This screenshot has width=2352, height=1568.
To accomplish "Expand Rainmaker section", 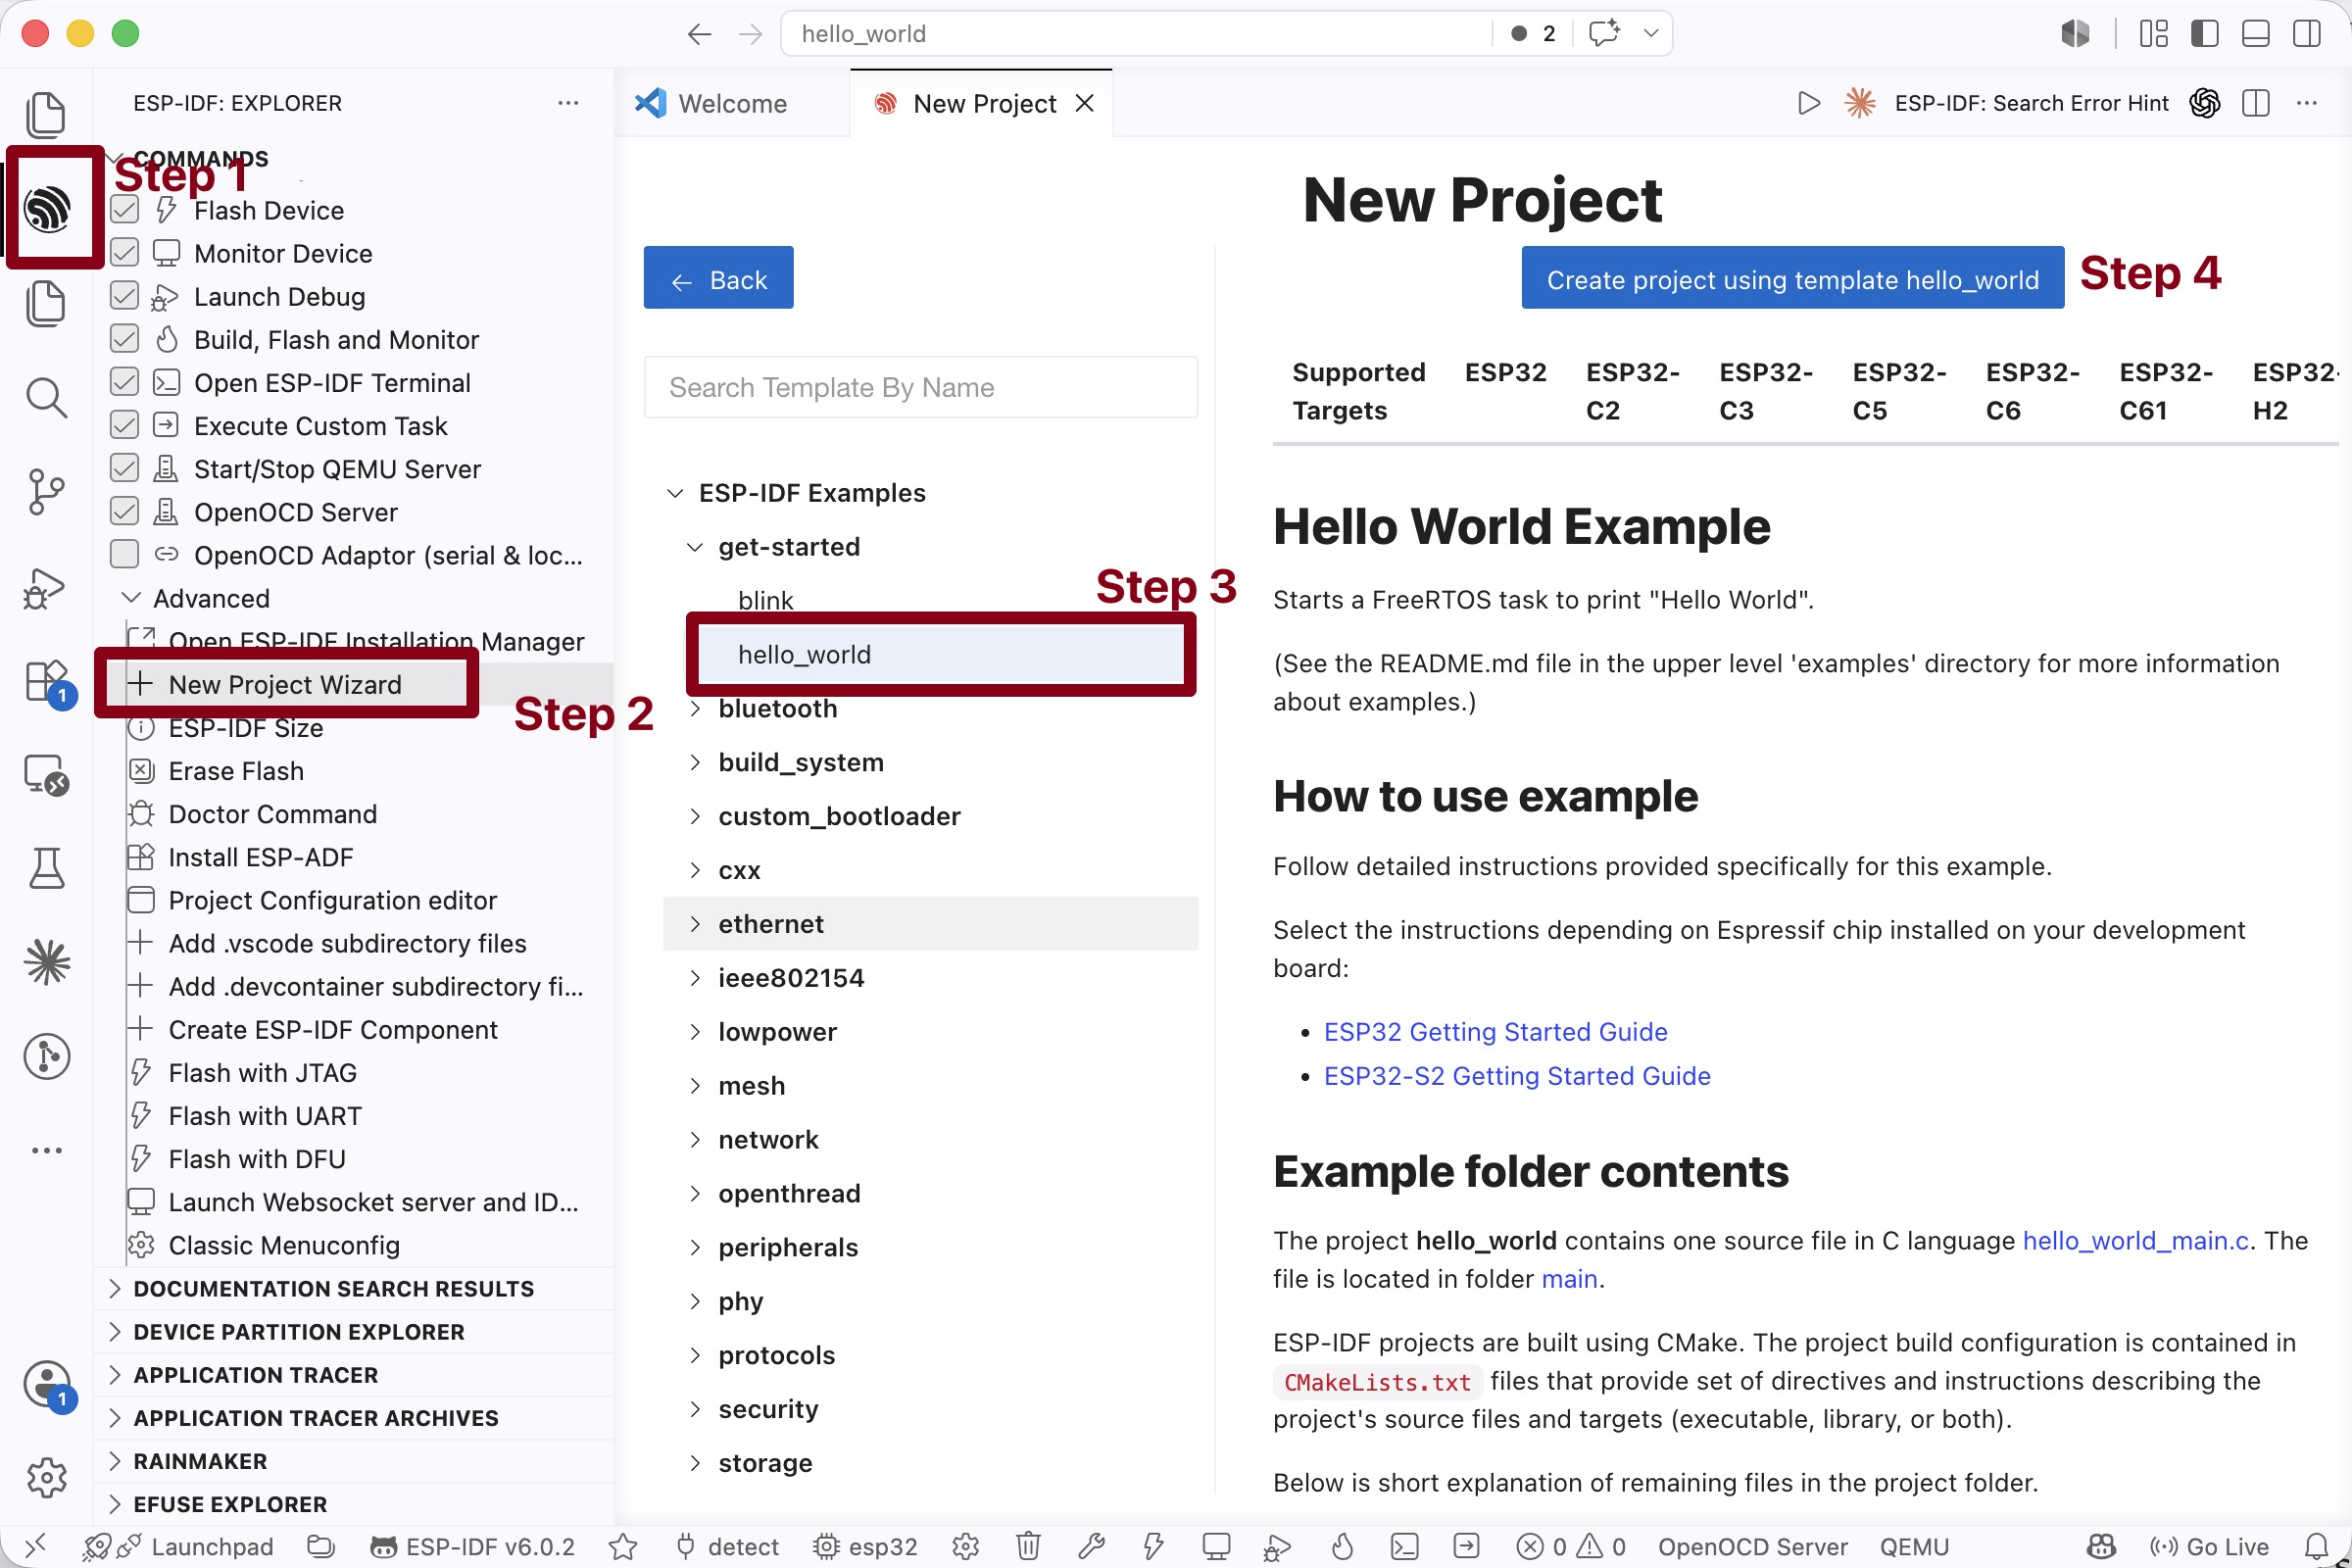I will click(x=354, y=1461).
